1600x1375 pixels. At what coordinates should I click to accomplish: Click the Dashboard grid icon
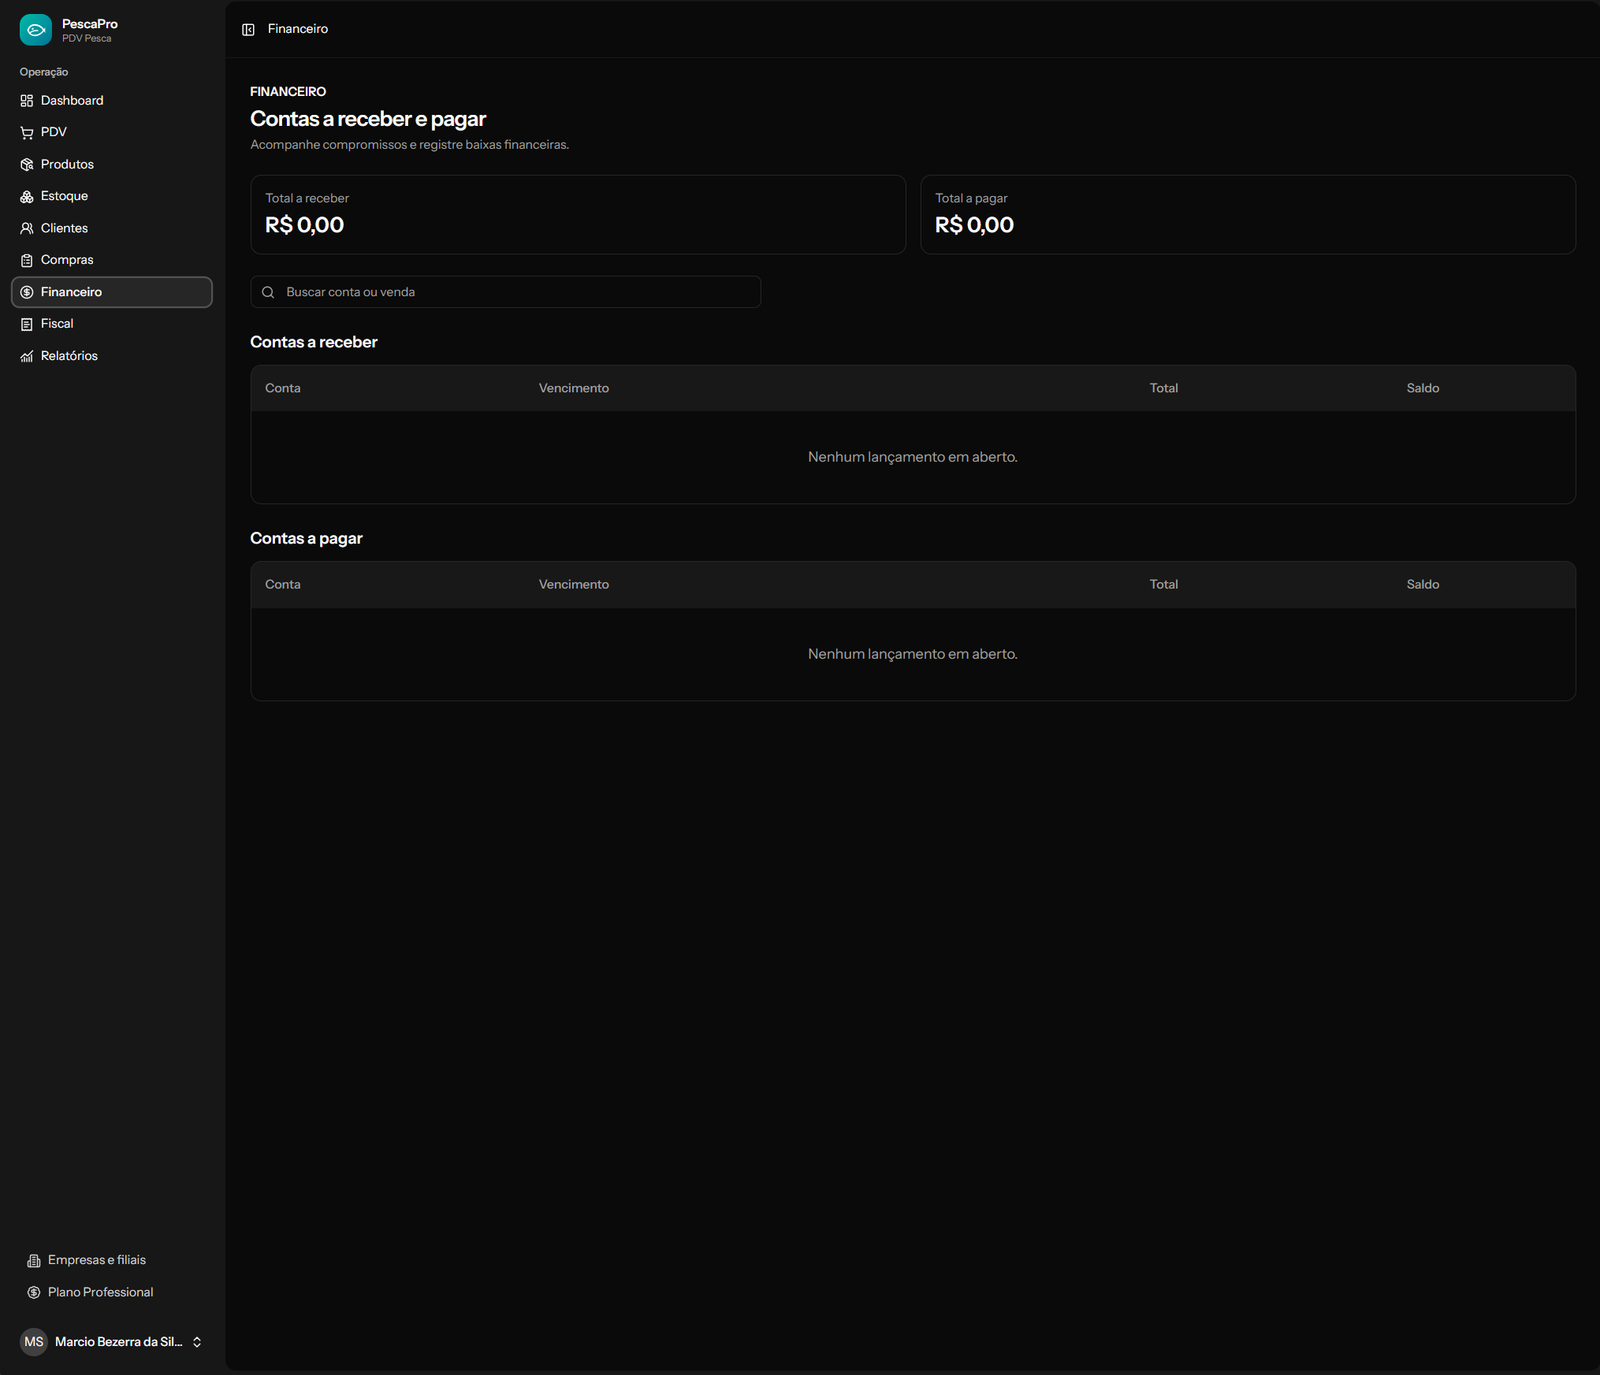coord(27,101)
